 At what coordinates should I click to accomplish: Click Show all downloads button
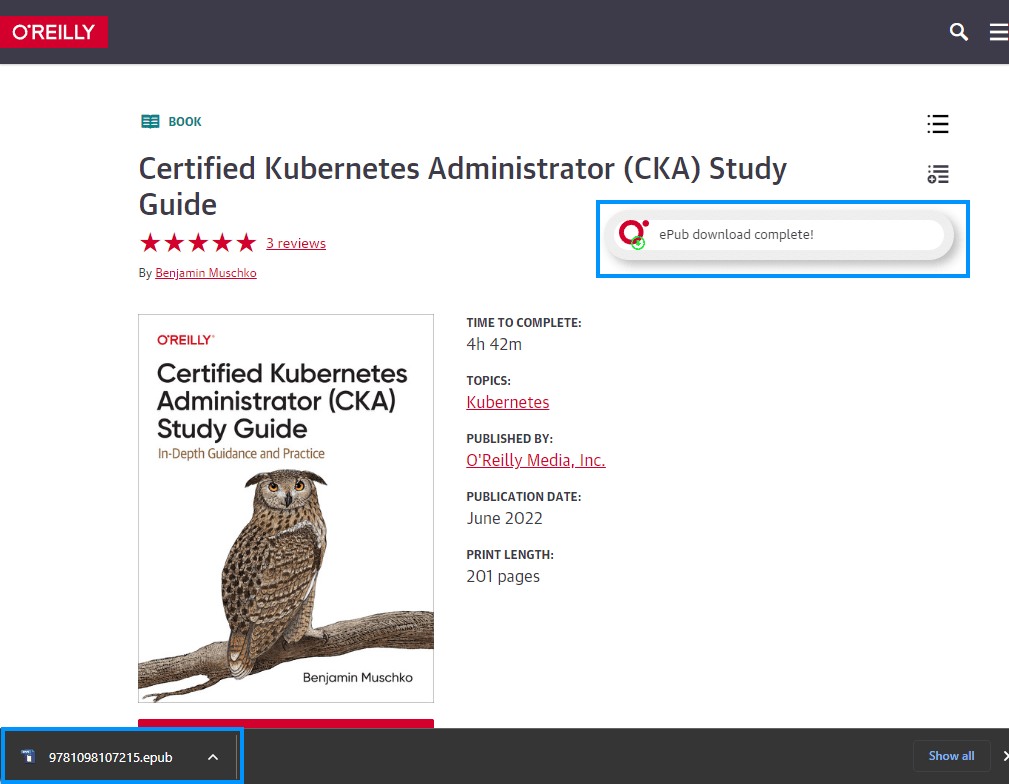click(951, 756)
